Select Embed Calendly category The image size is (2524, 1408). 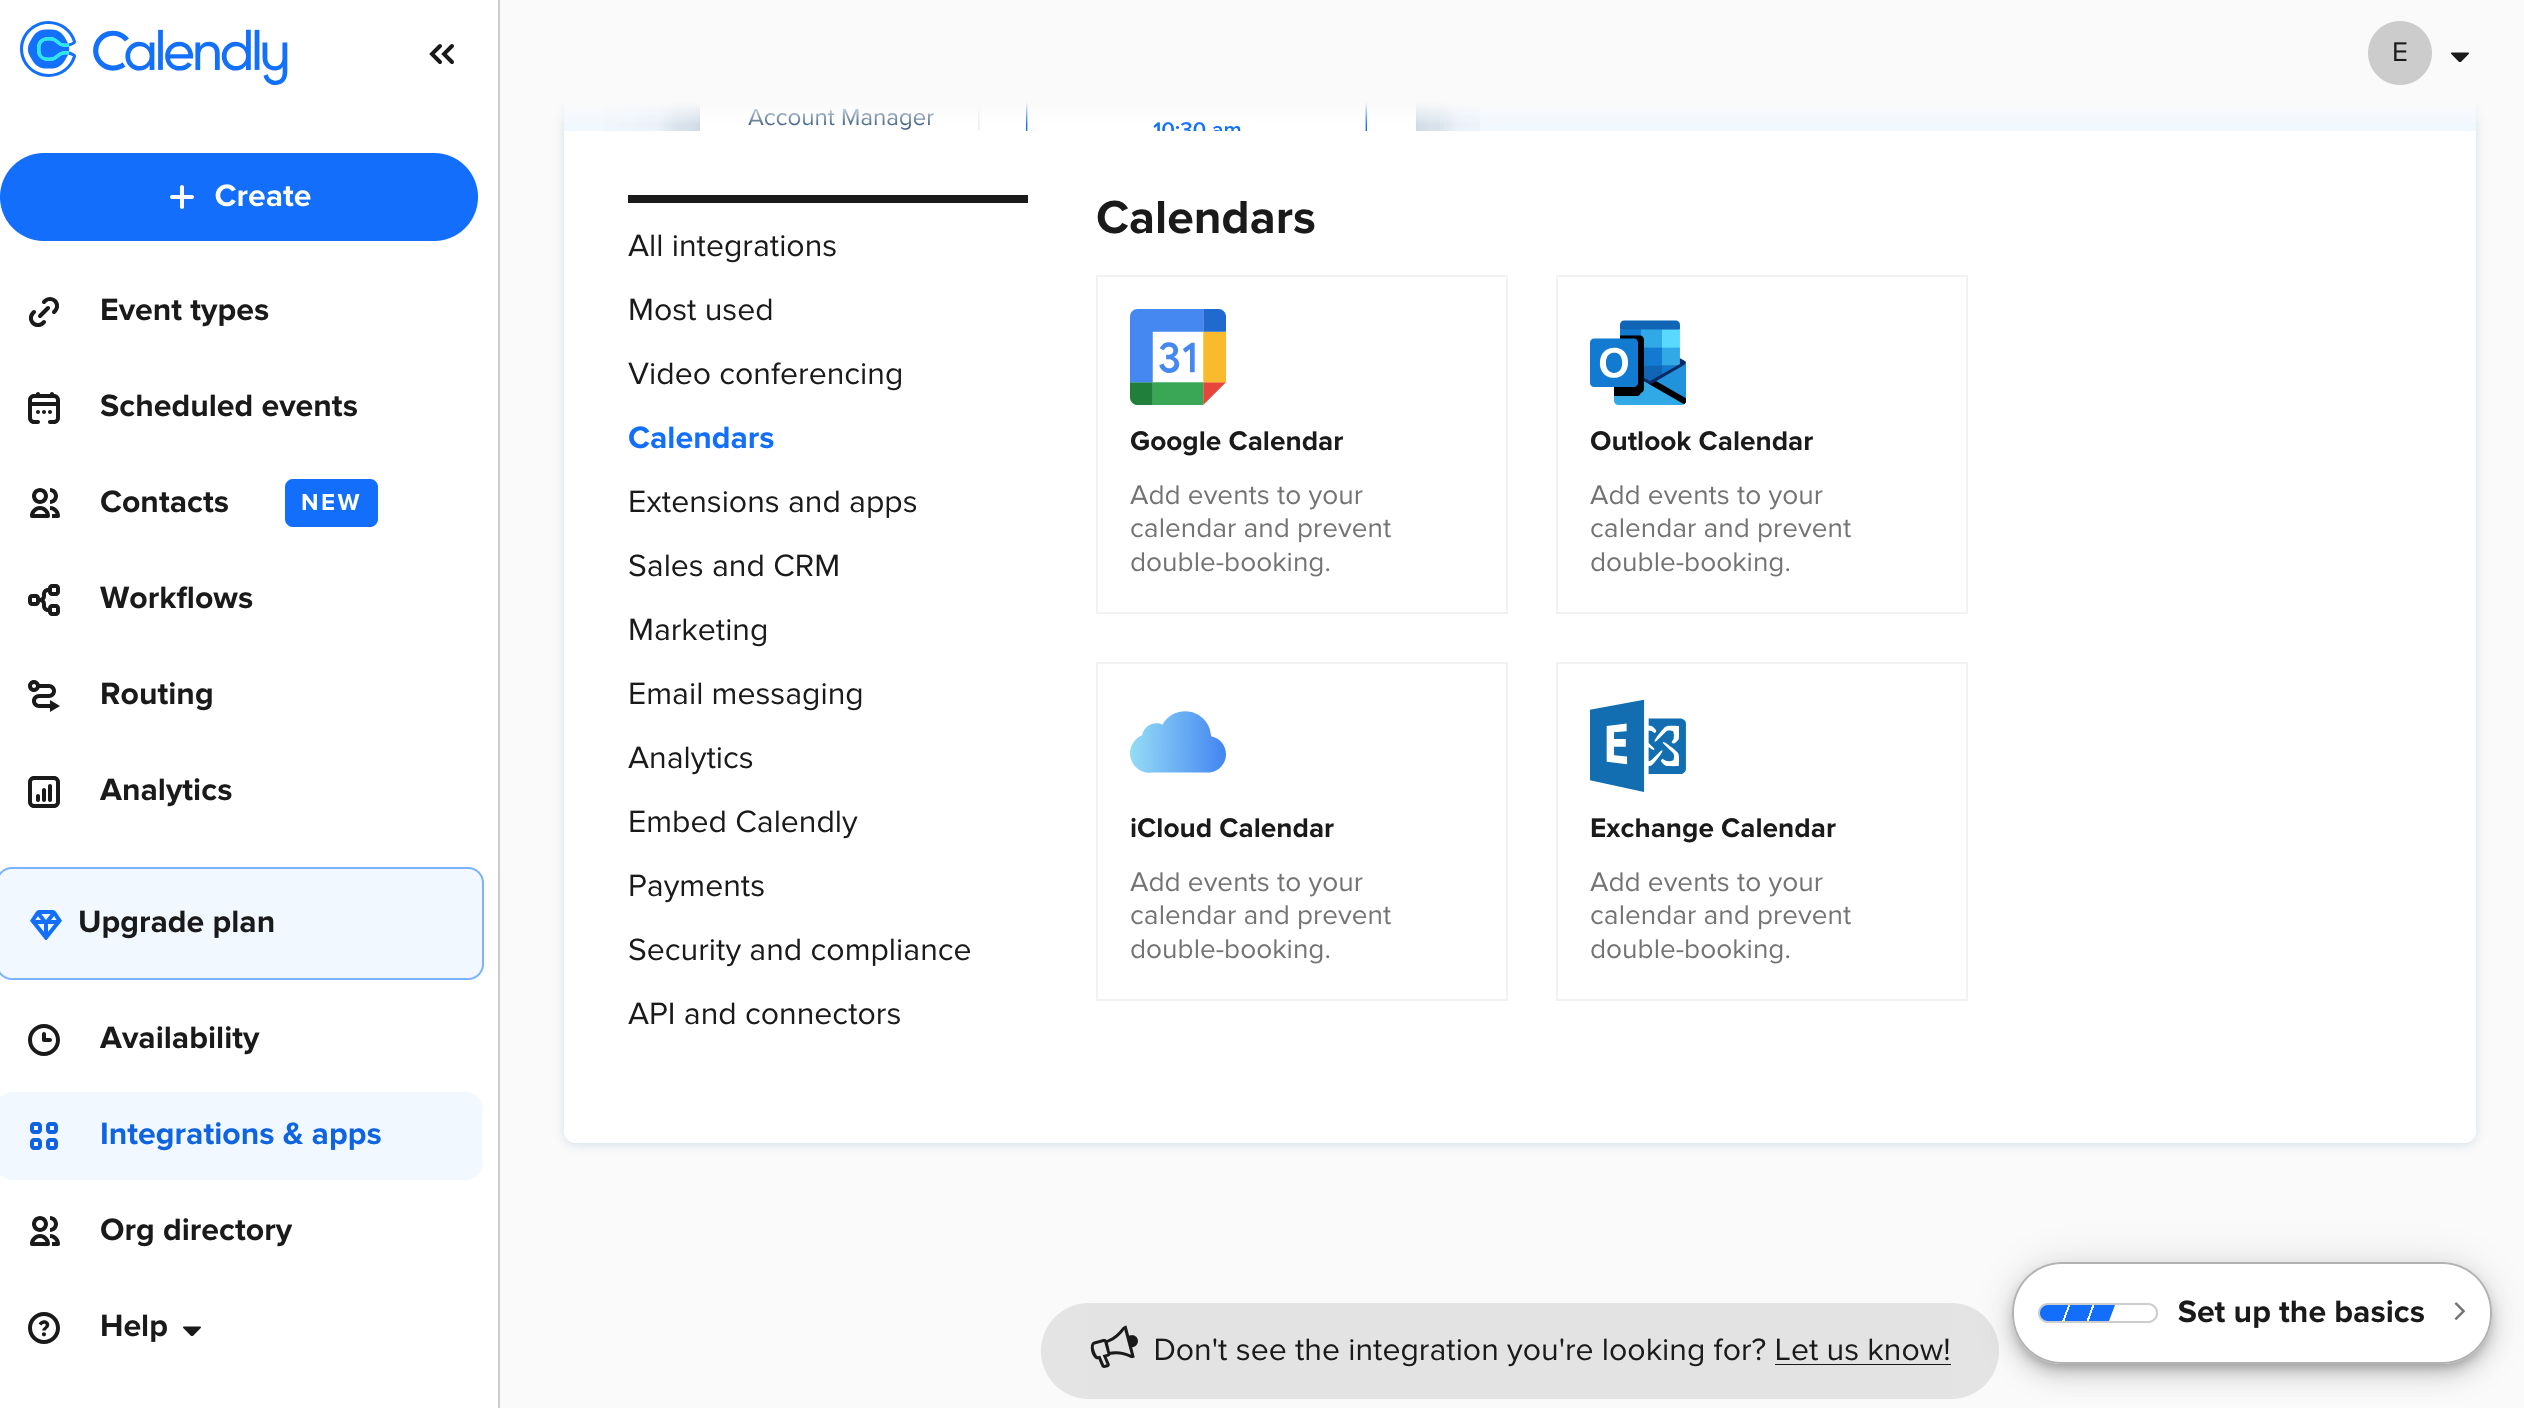coord(743,822)
